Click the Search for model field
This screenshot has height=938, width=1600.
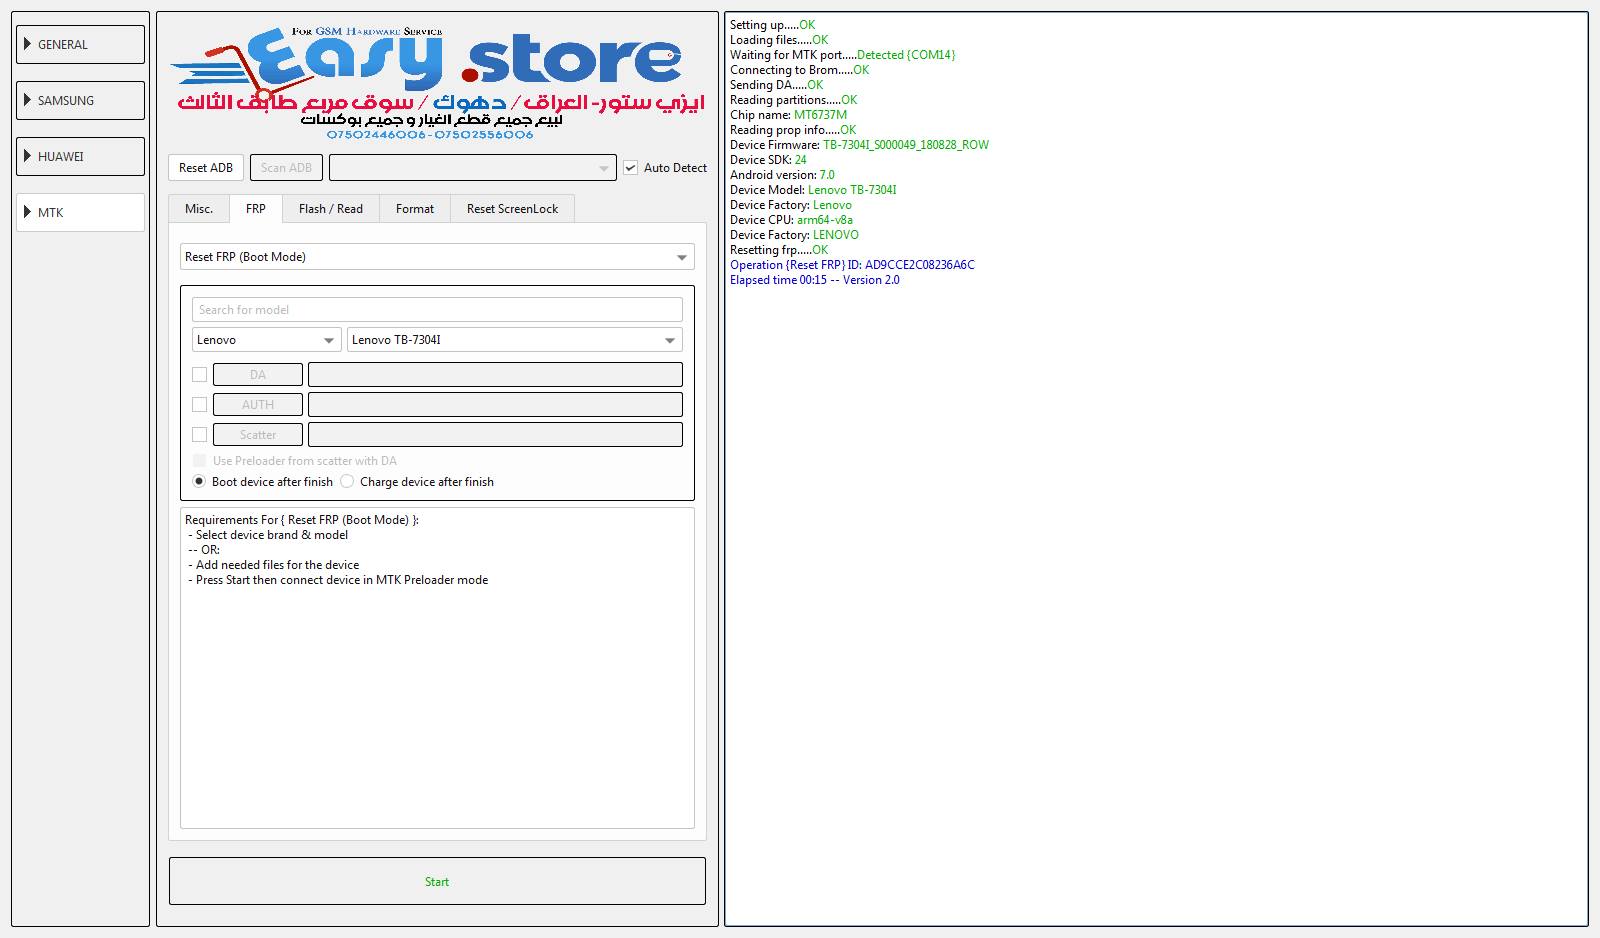[437, 310]
